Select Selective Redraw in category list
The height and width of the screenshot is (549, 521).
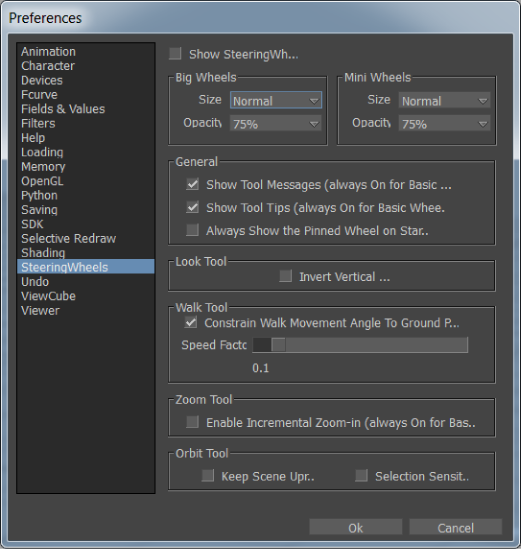pos(68,238)
